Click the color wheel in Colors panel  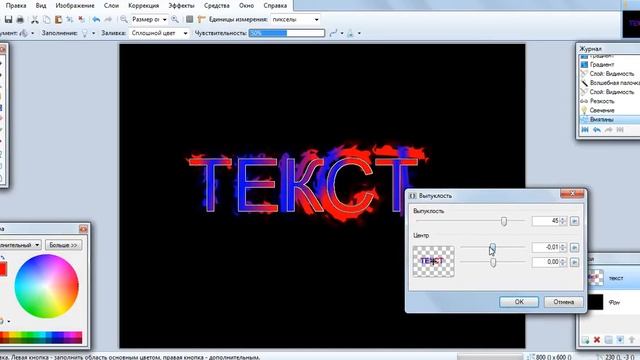(x=47, y=286)
